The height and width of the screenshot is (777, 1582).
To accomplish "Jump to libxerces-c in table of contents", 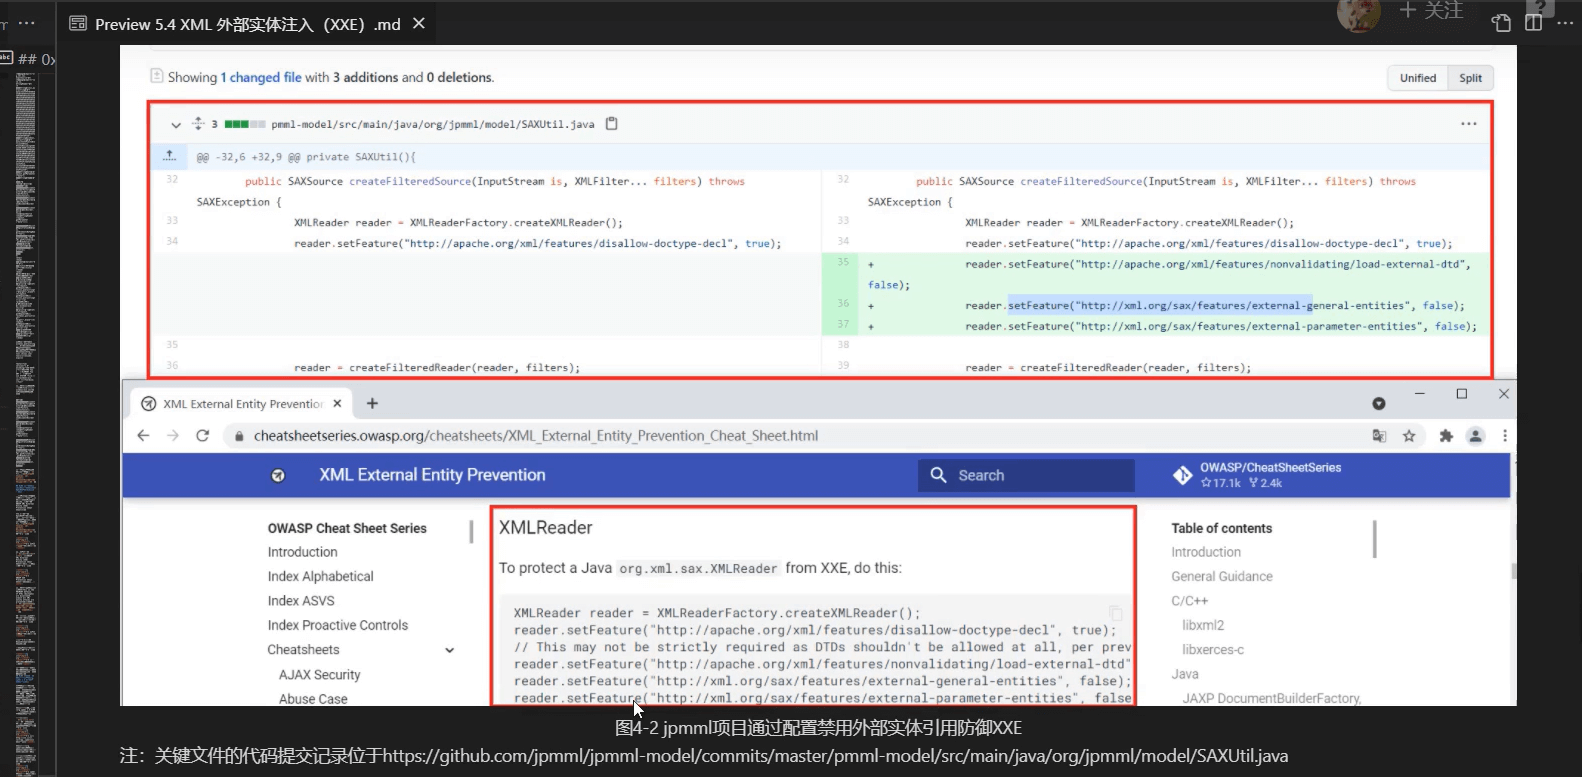I will click(x=1213, y=650).
